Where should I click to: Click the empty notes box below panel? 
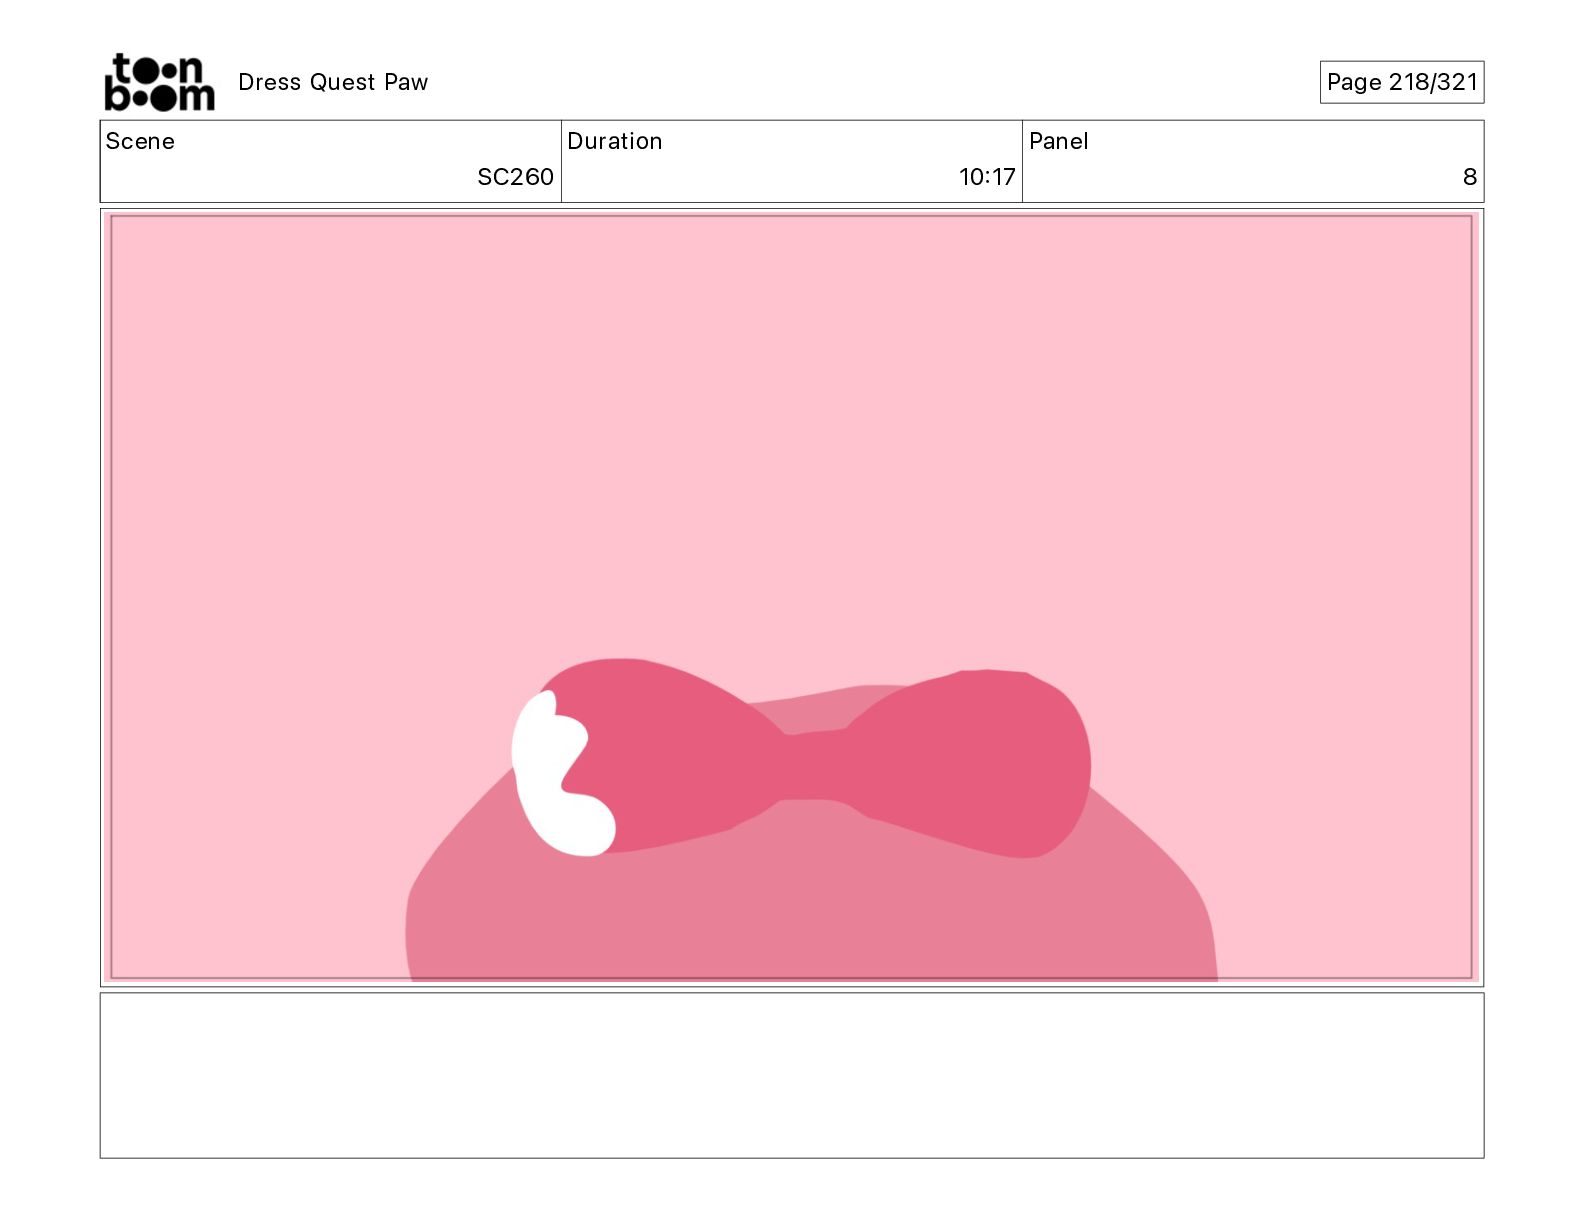point(791,1075)
